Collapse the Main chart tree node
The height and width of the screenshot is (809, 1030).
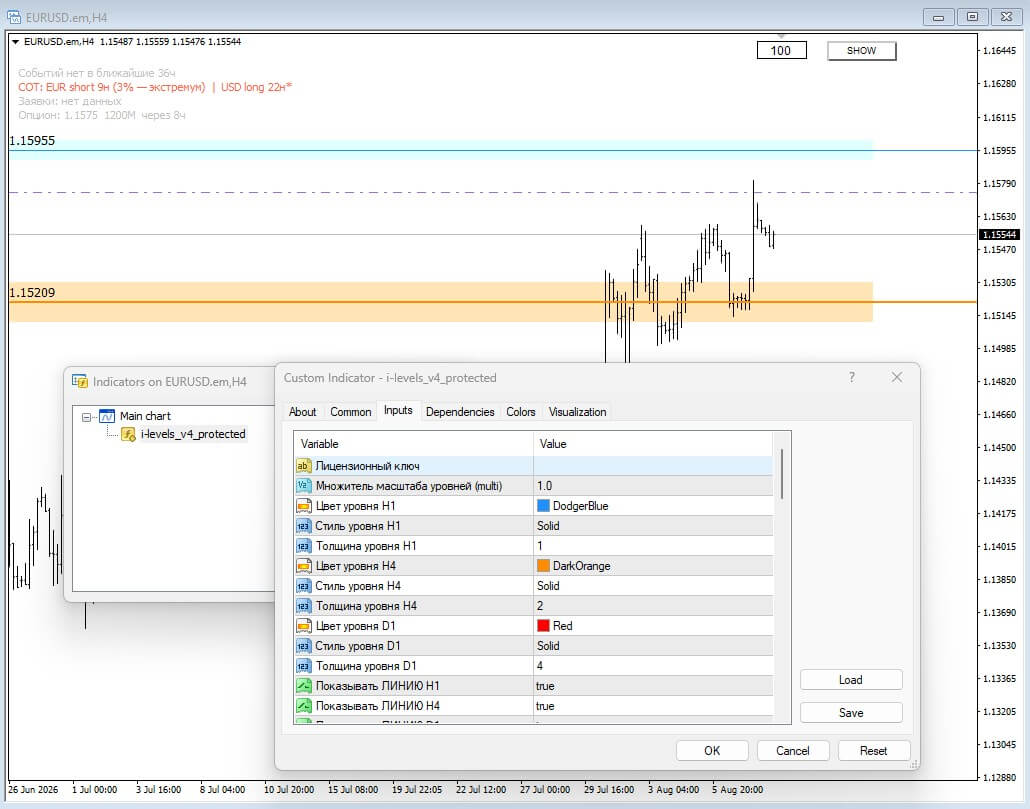(x=86, y=417)
